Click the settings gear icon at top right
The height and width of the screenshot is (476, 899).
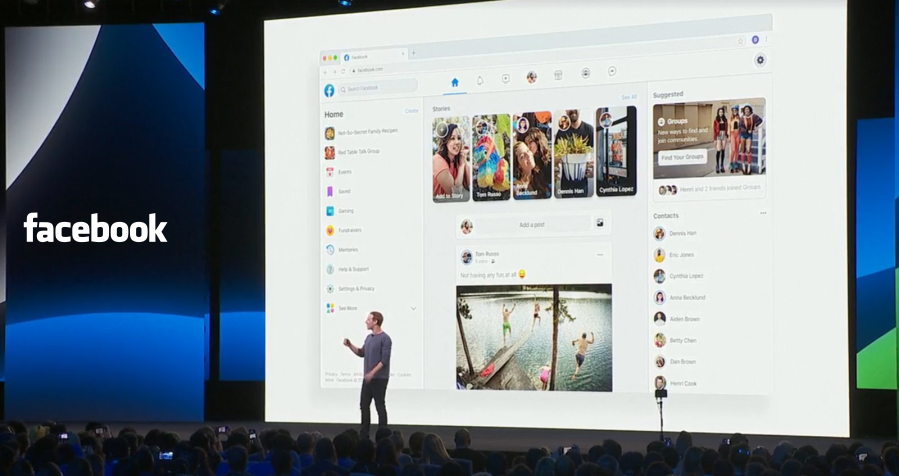click(760, 60)
